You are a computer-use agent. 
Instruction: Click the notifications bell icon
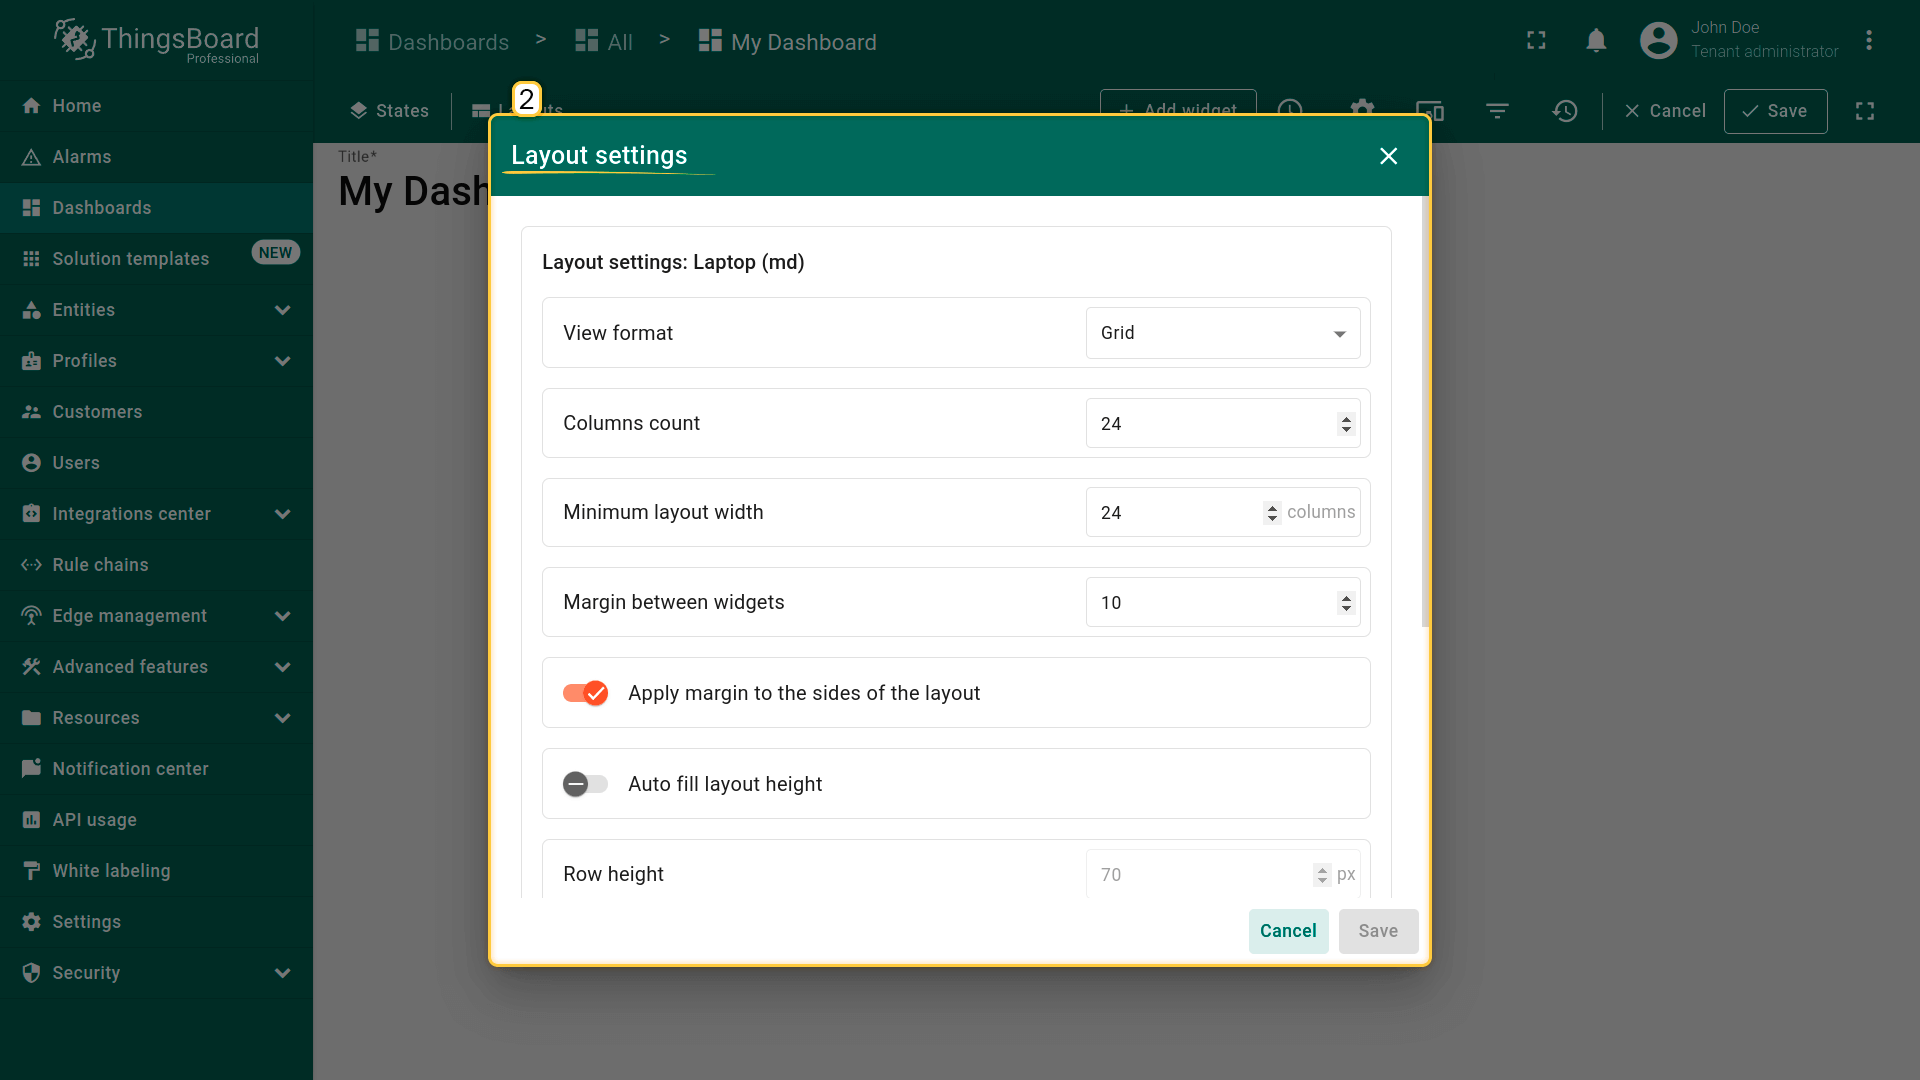pos(1596,41)
